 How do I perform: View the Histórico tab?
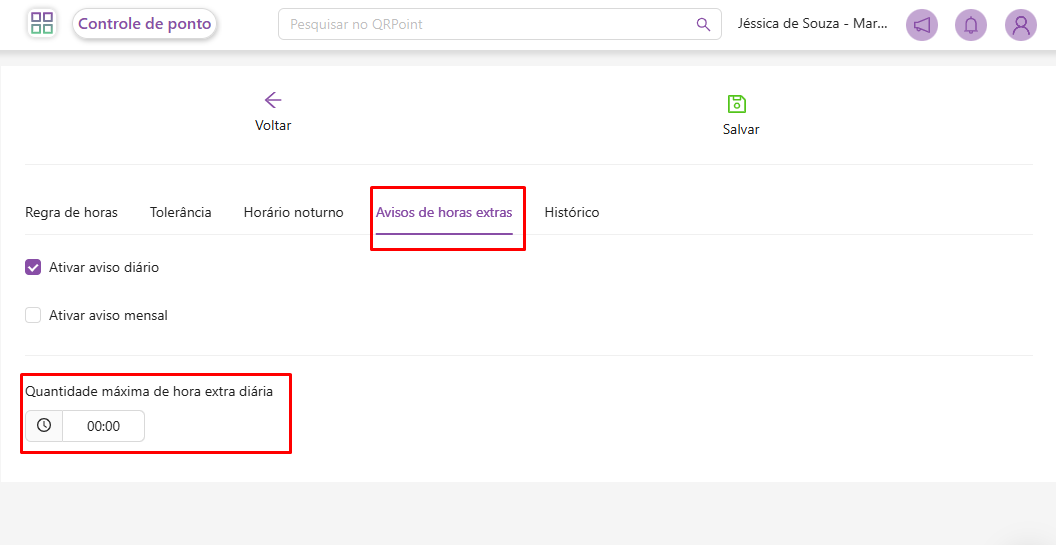[572, 212]
